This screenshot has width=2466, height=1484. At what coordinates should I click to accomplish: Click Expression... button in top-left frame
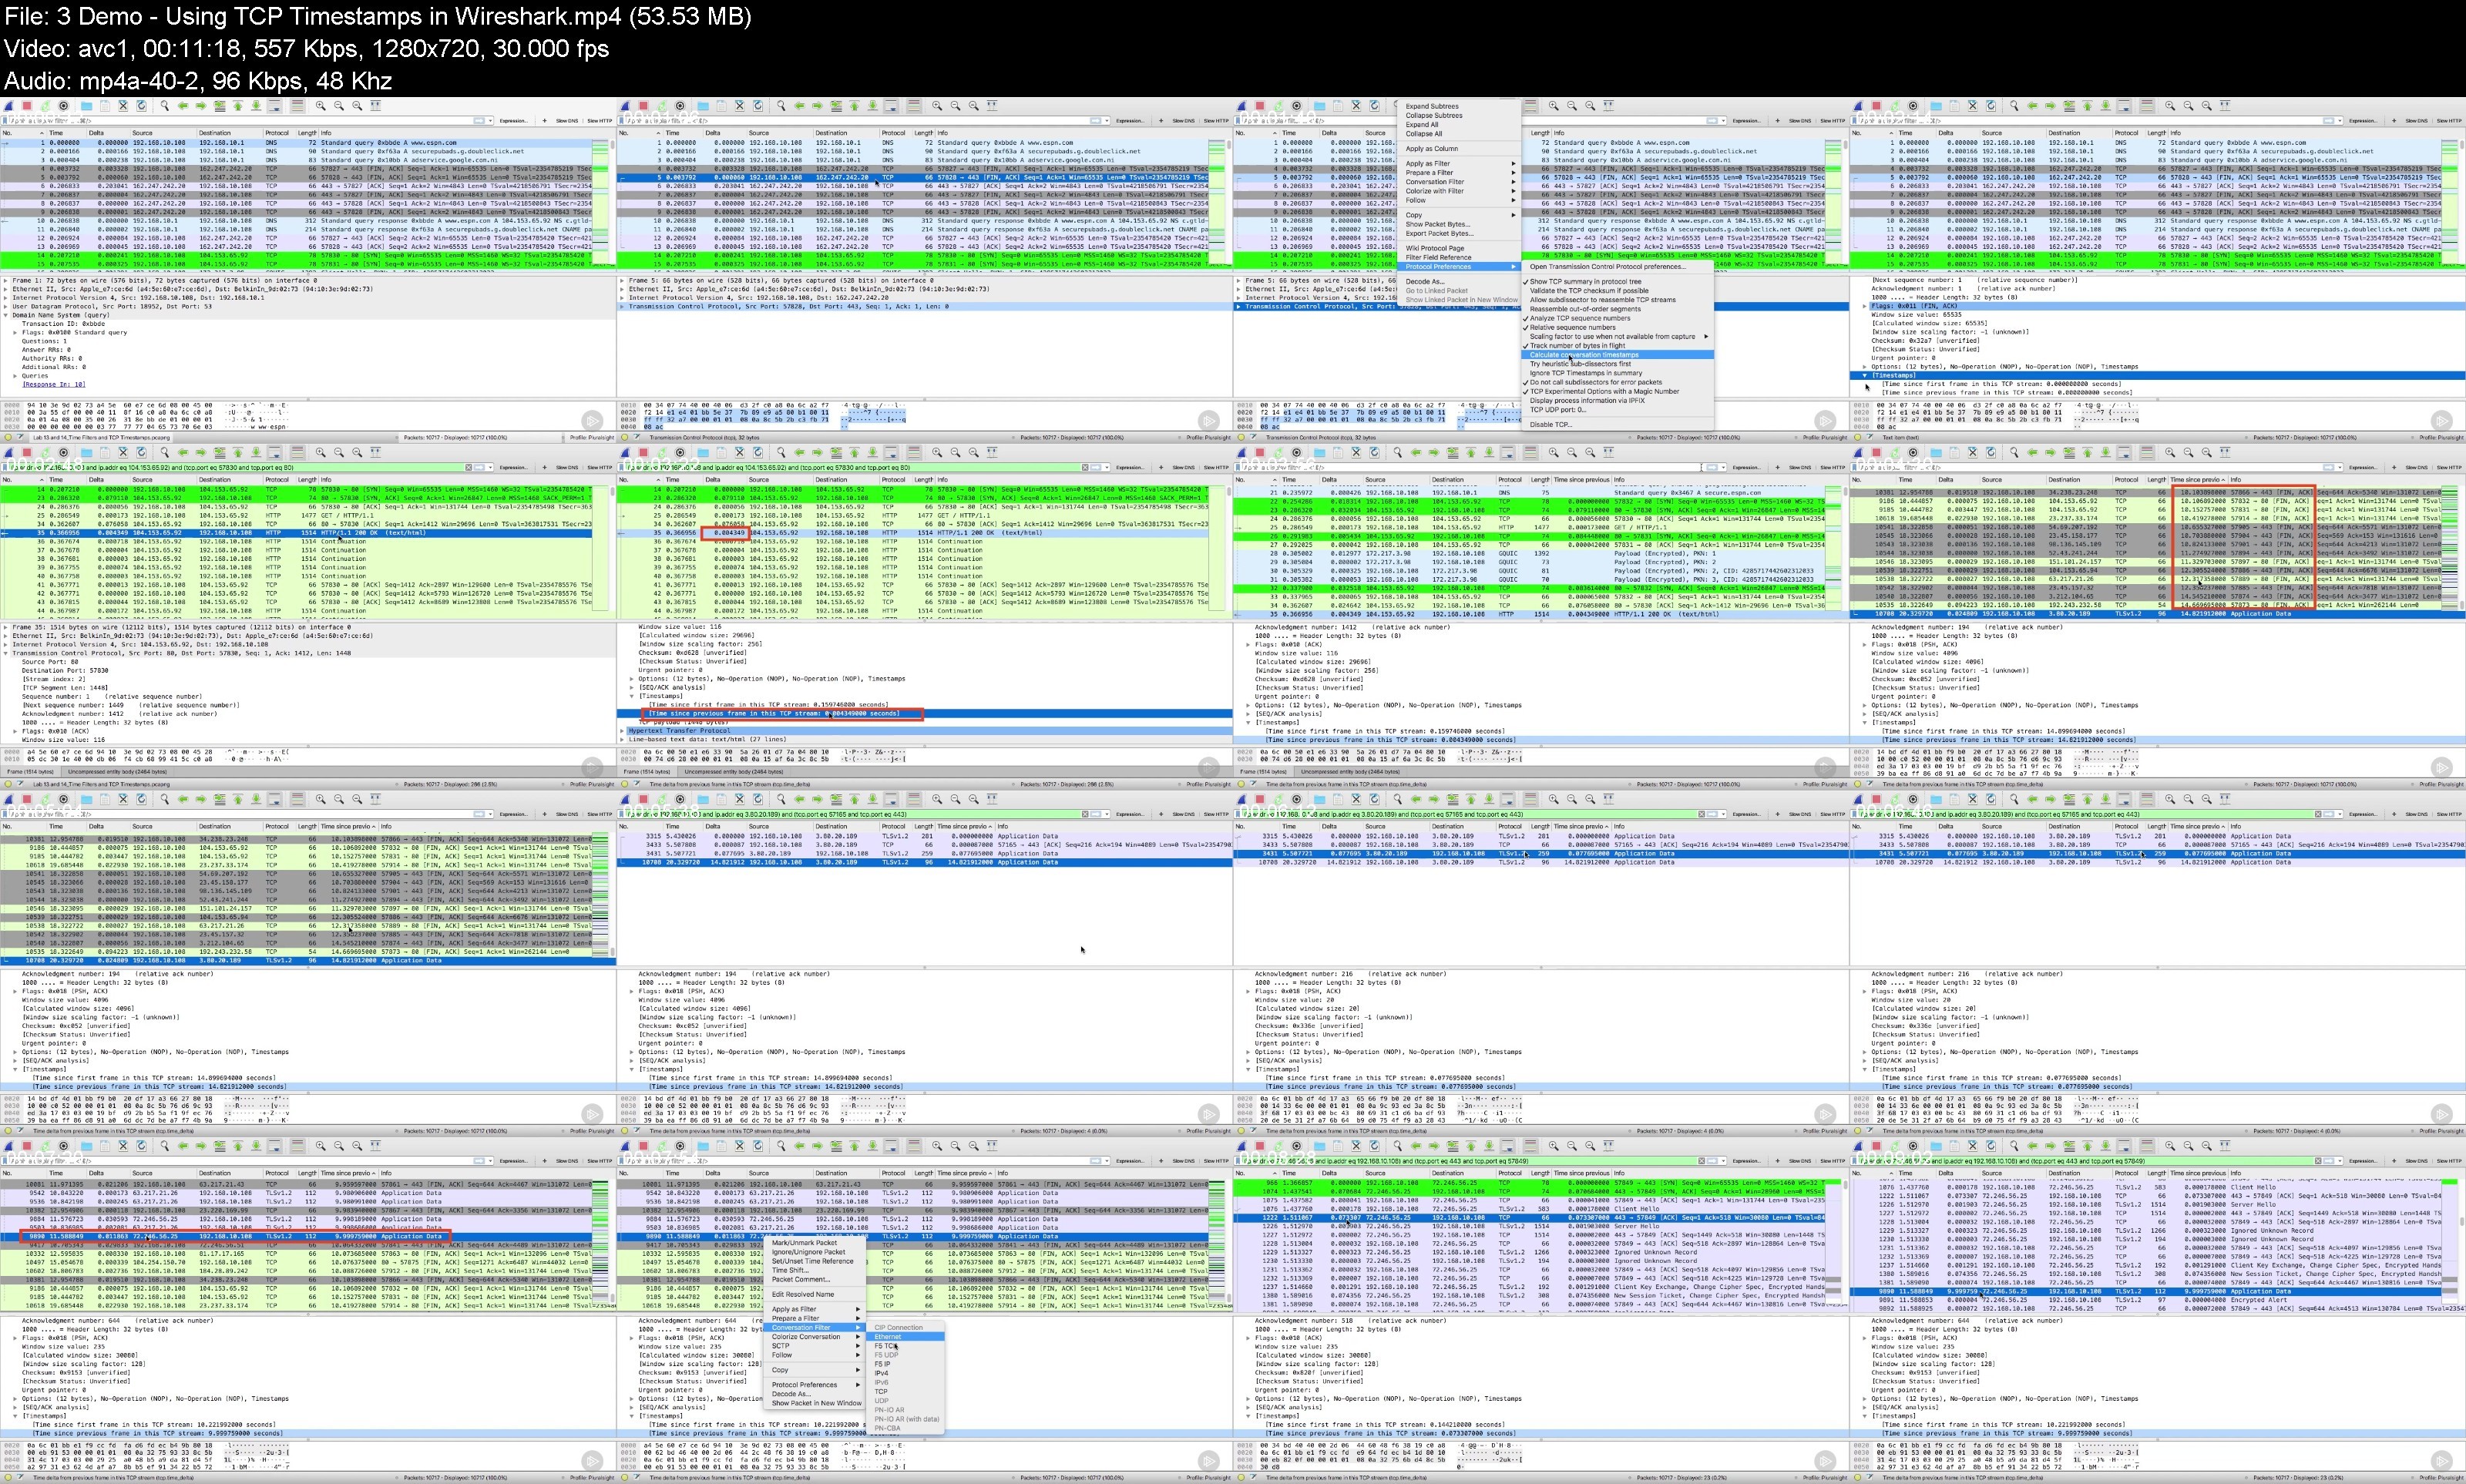click(514, 121)
